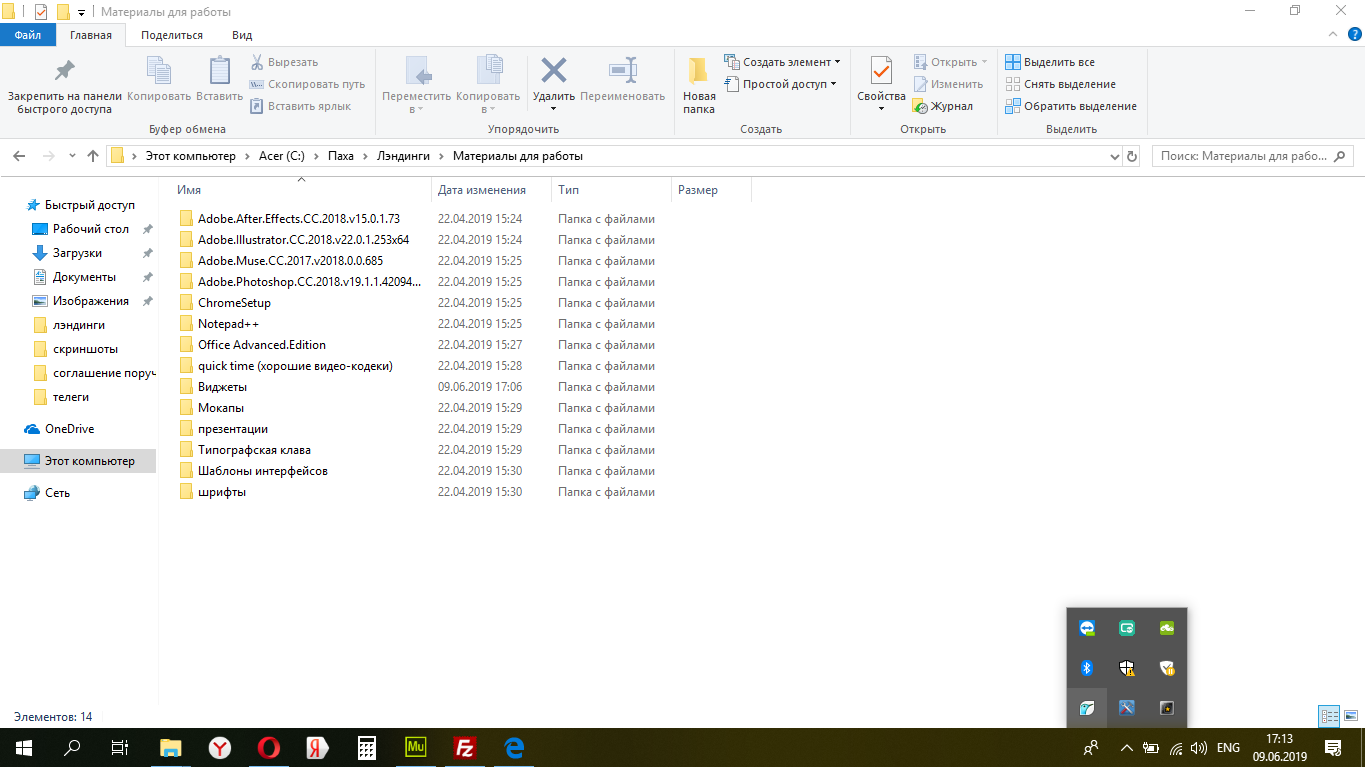The image size is (1365, 767).
Task: Open Windows Security shield with warning
Action: (x=1127, y=668)
